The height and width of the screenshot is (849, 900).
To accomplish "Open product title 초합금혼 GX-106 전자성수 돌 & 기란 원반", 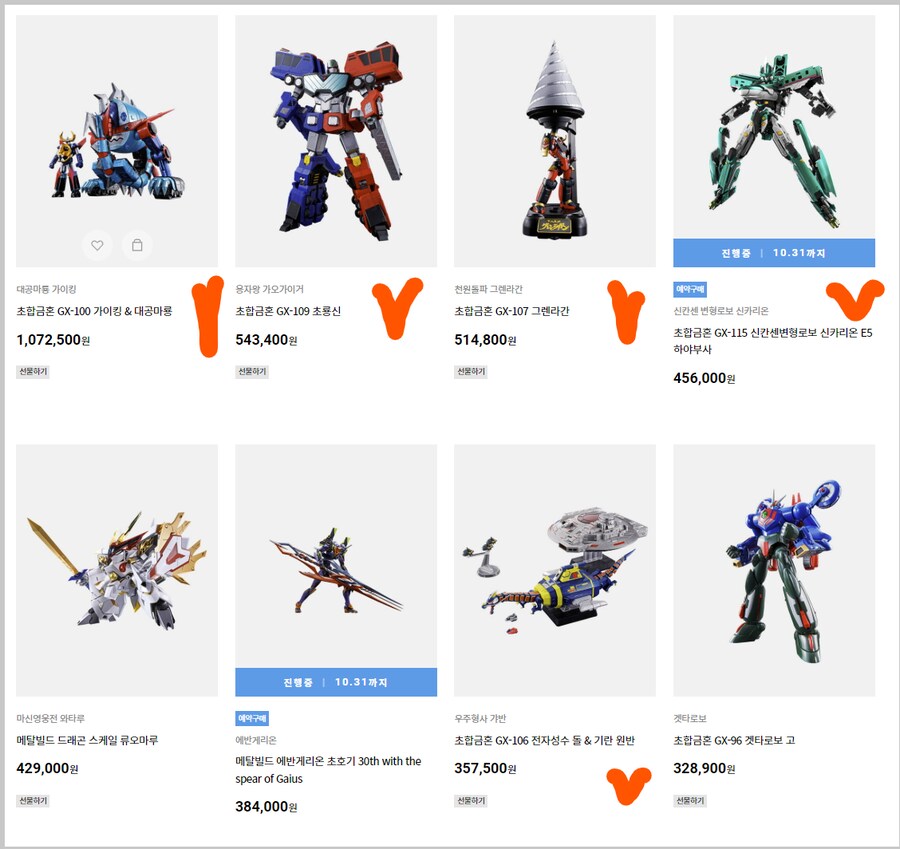I will coord(544,741).
